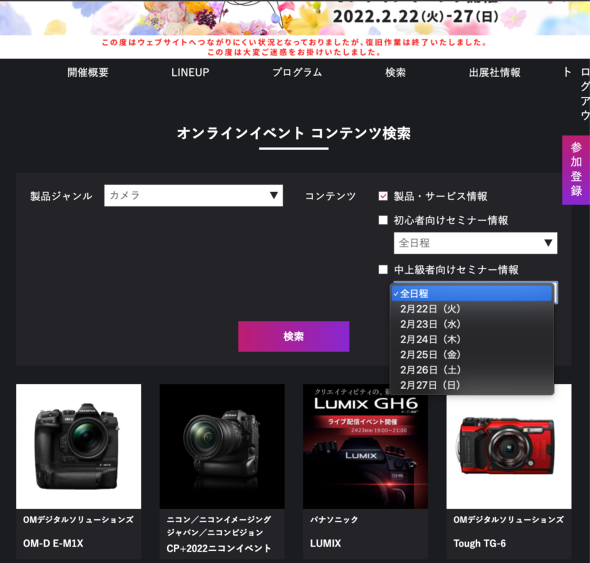Open the Nikon CP+2022 event thumbnail
Viewport: 590px width, 563px height.
(222, 446)
